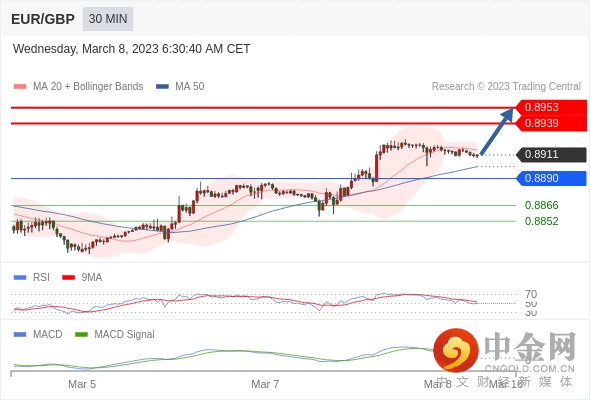Click the 30 MIN timeframe badge
The image size is (590, 400).
108,19
